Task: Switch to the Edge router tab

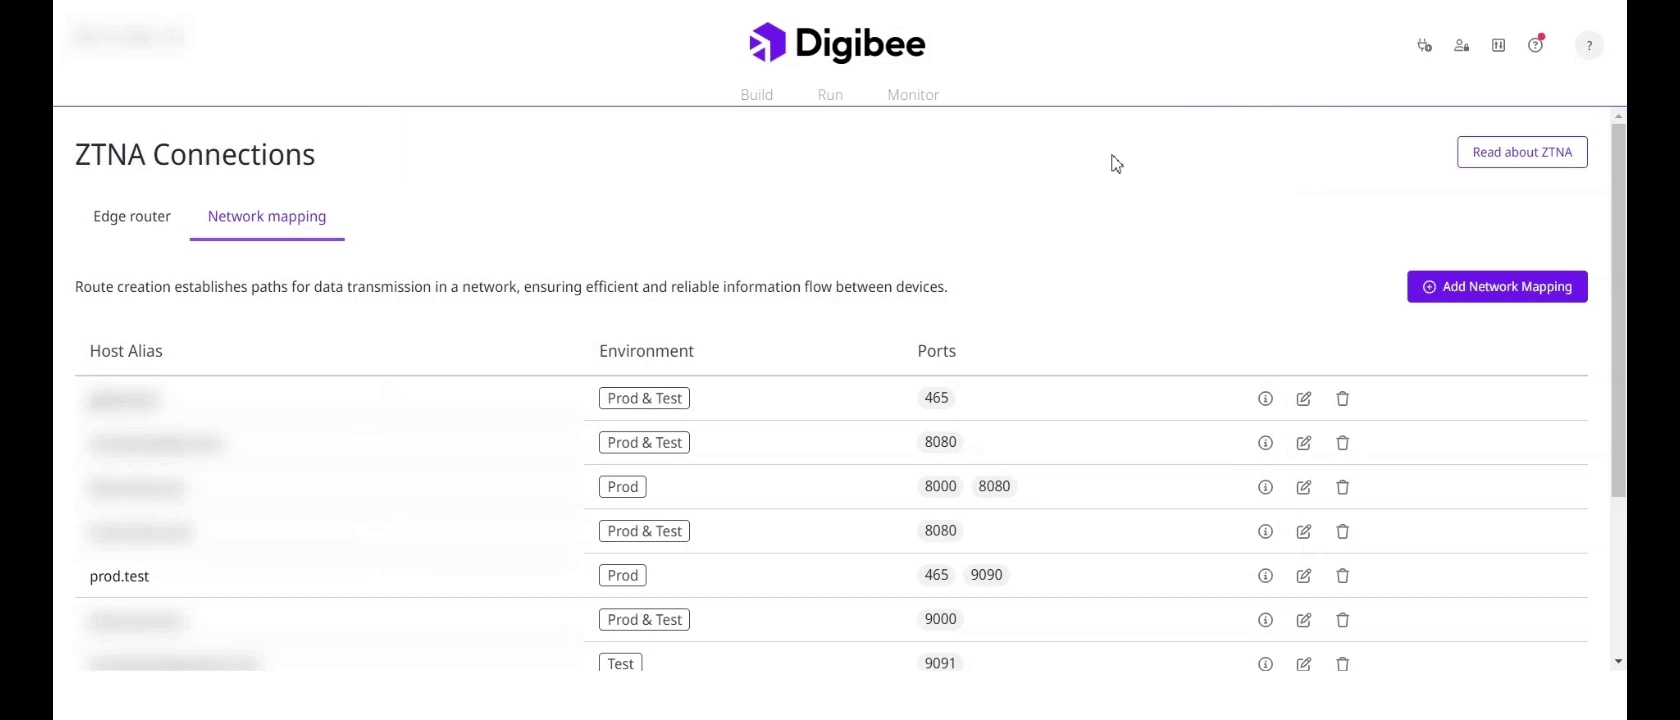Action: coord(132,216)
